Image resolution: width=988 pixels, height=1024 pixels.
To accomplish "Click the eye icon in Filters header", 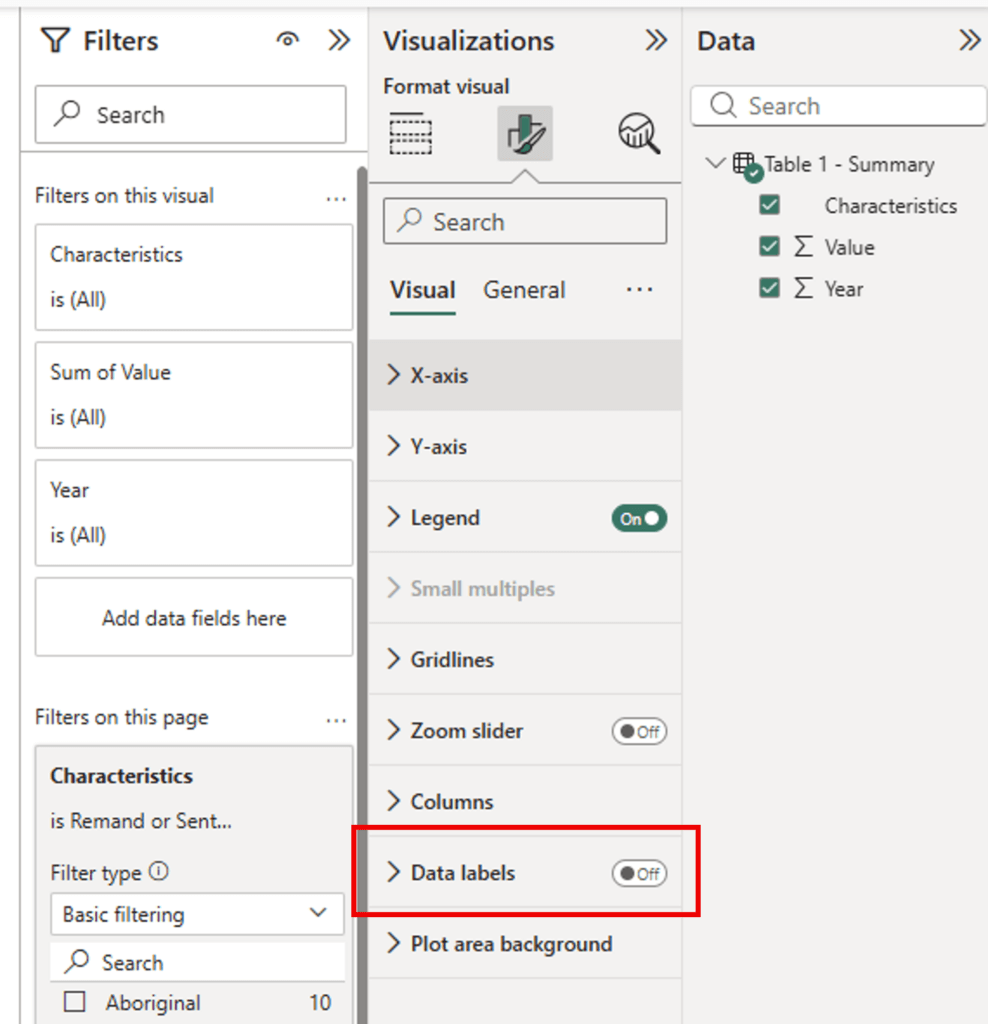I will (288, 40).
